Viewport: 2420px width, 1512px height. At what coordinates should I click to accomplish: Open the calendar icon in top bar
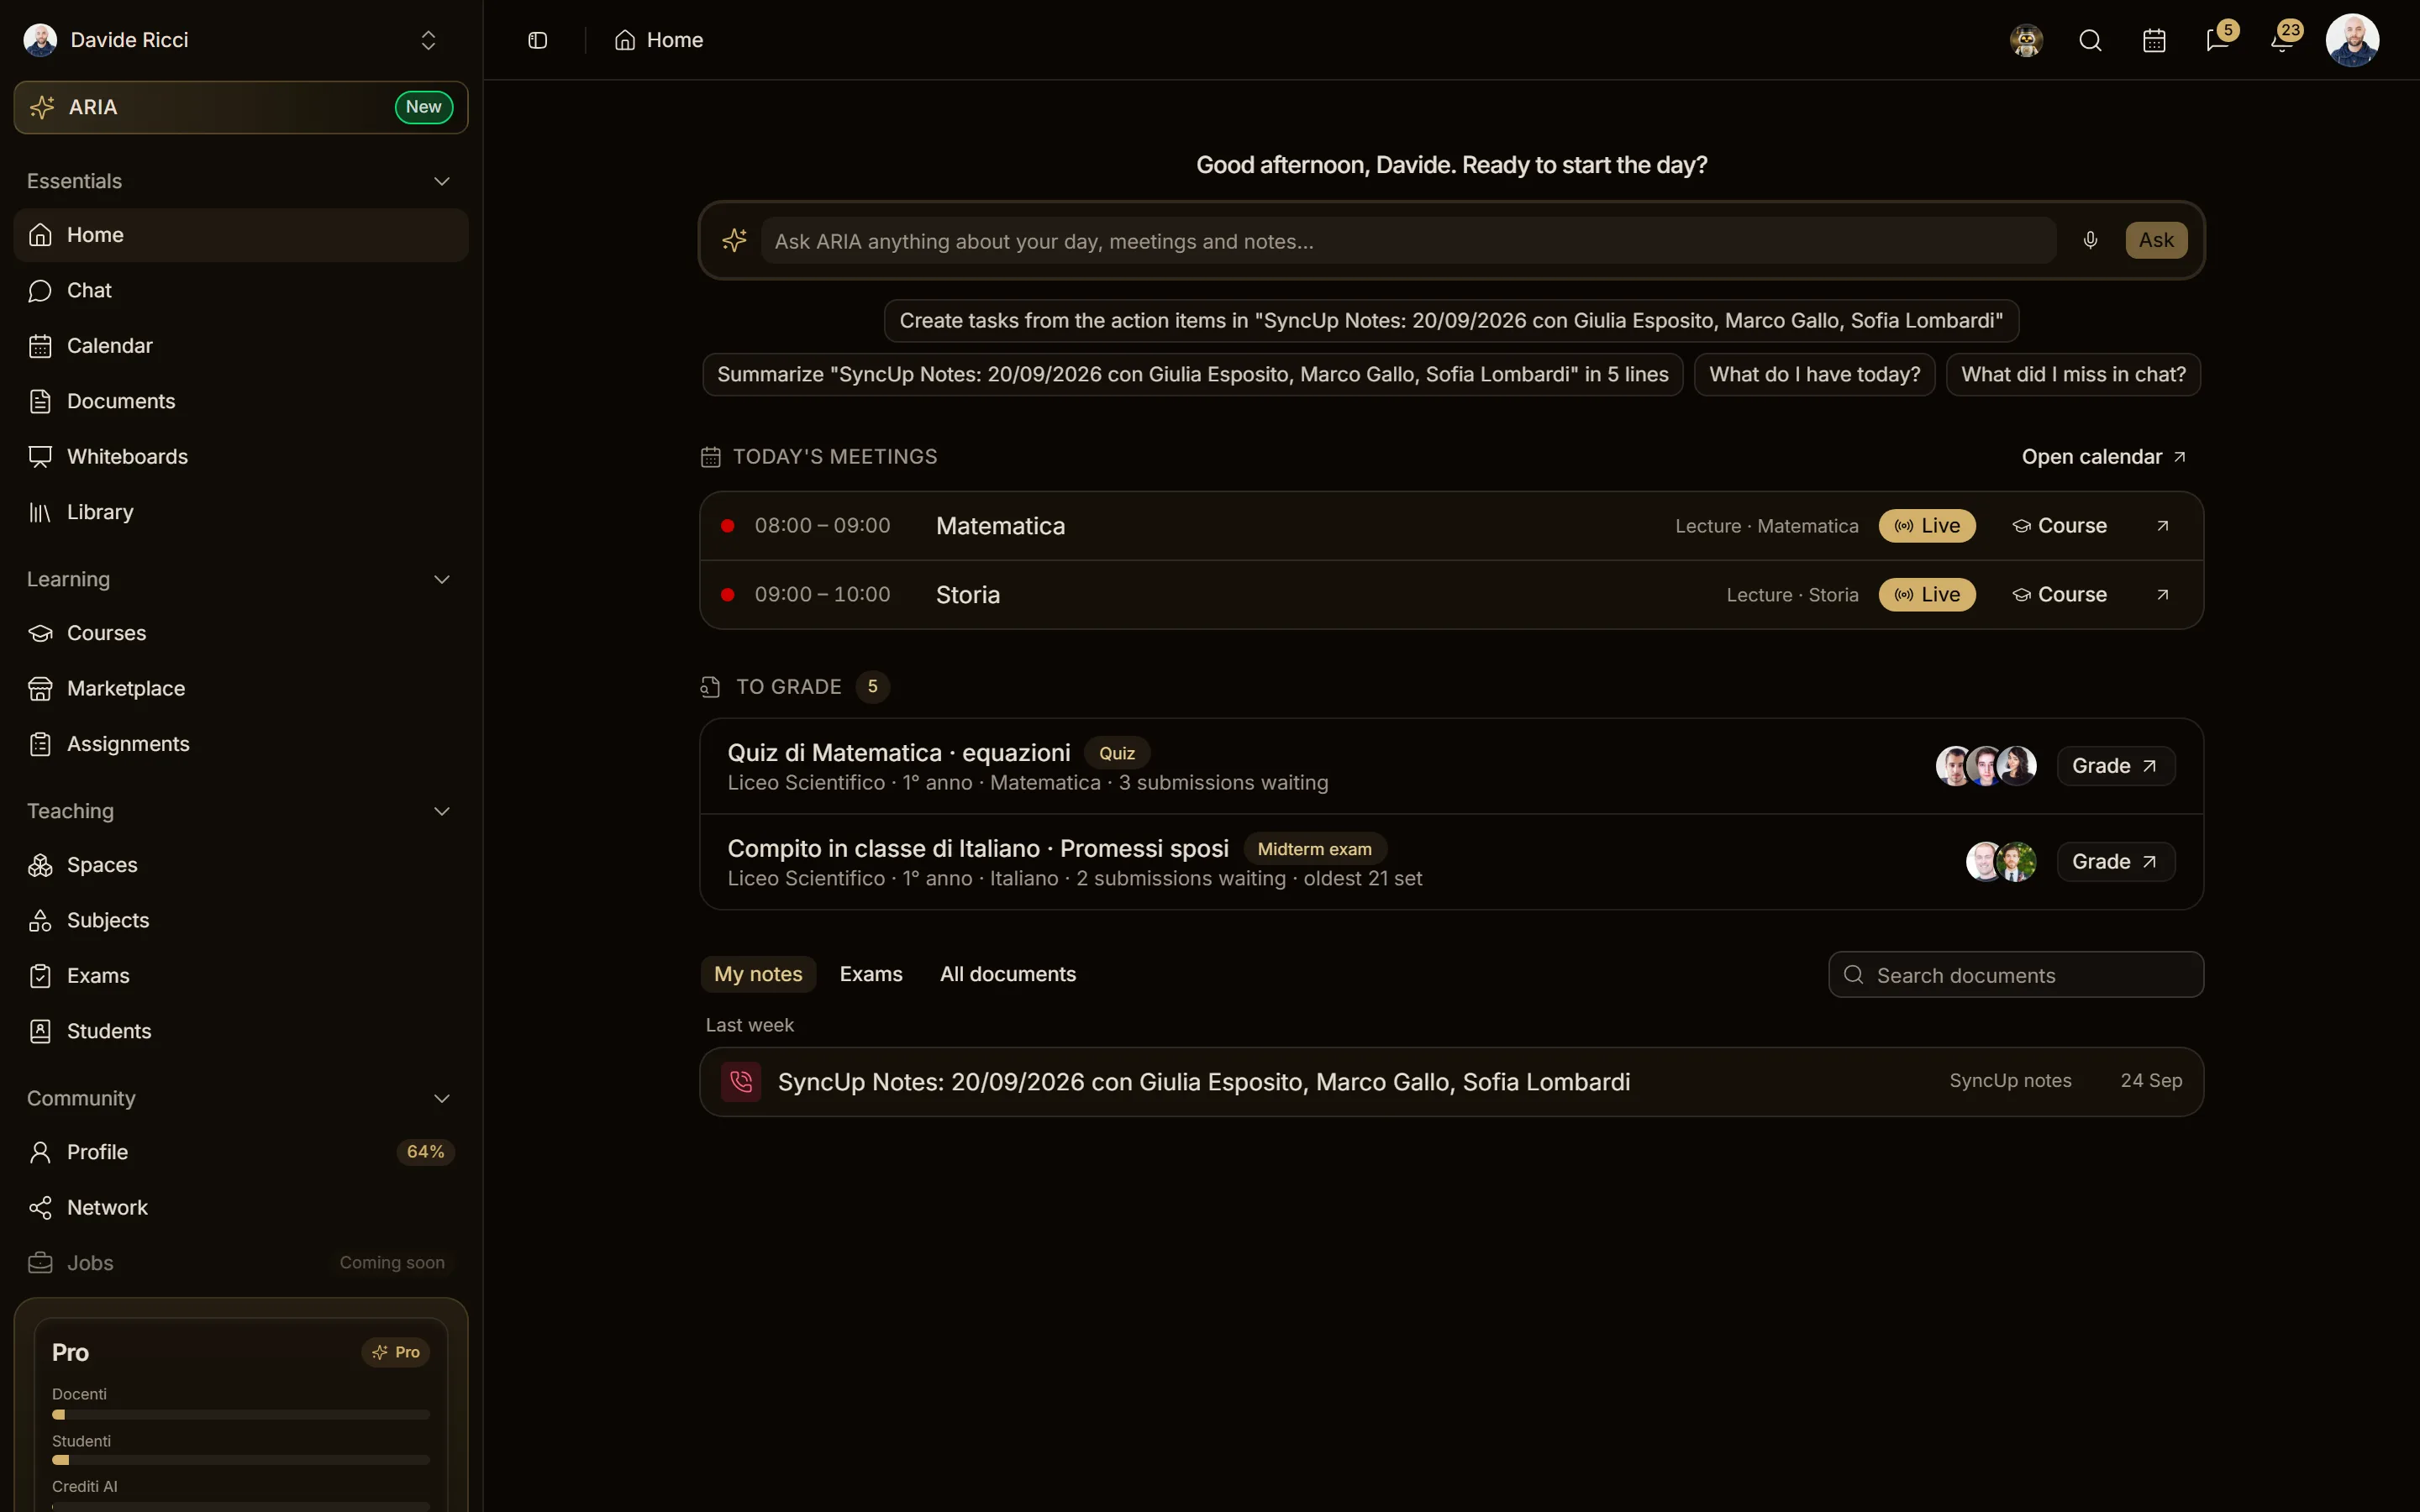[2154, 40]
